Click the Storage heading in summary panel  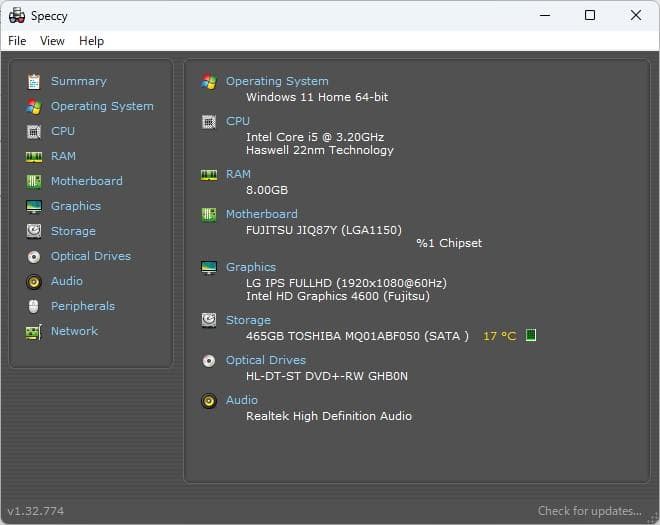248,320
